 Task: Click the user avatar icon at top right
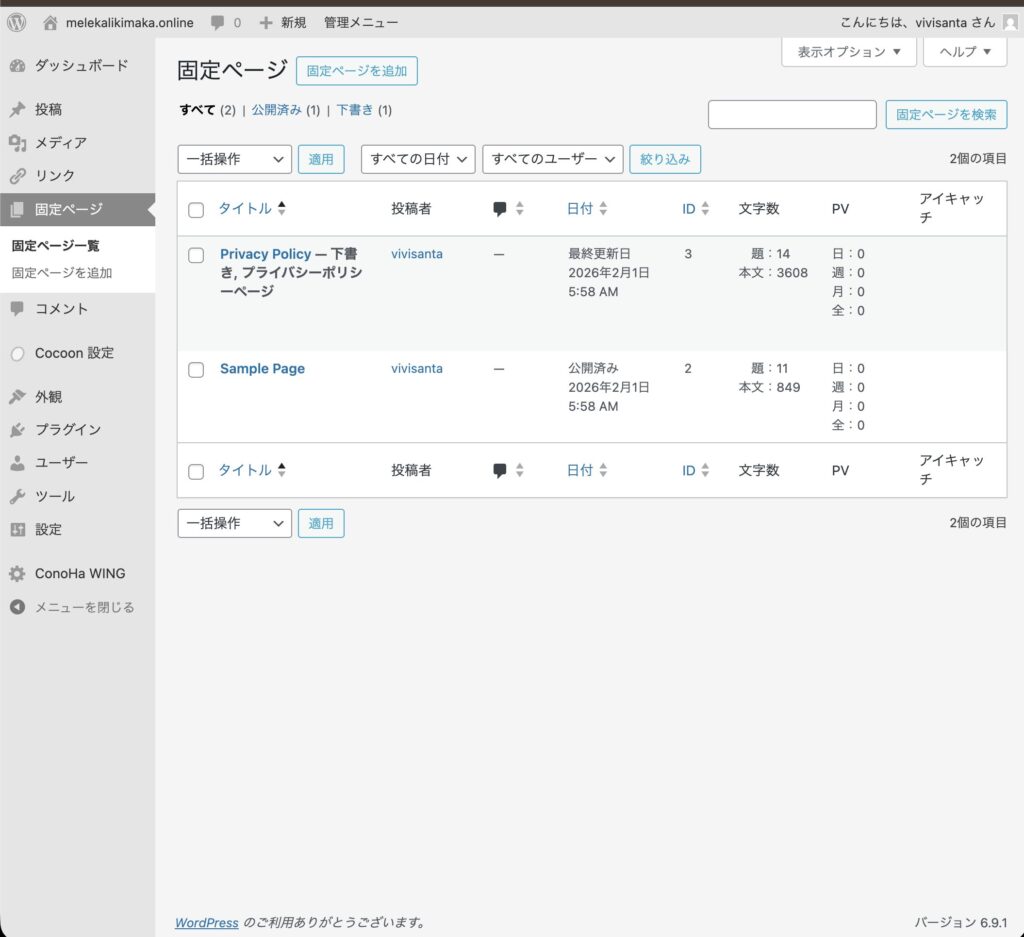point(1010,22)
